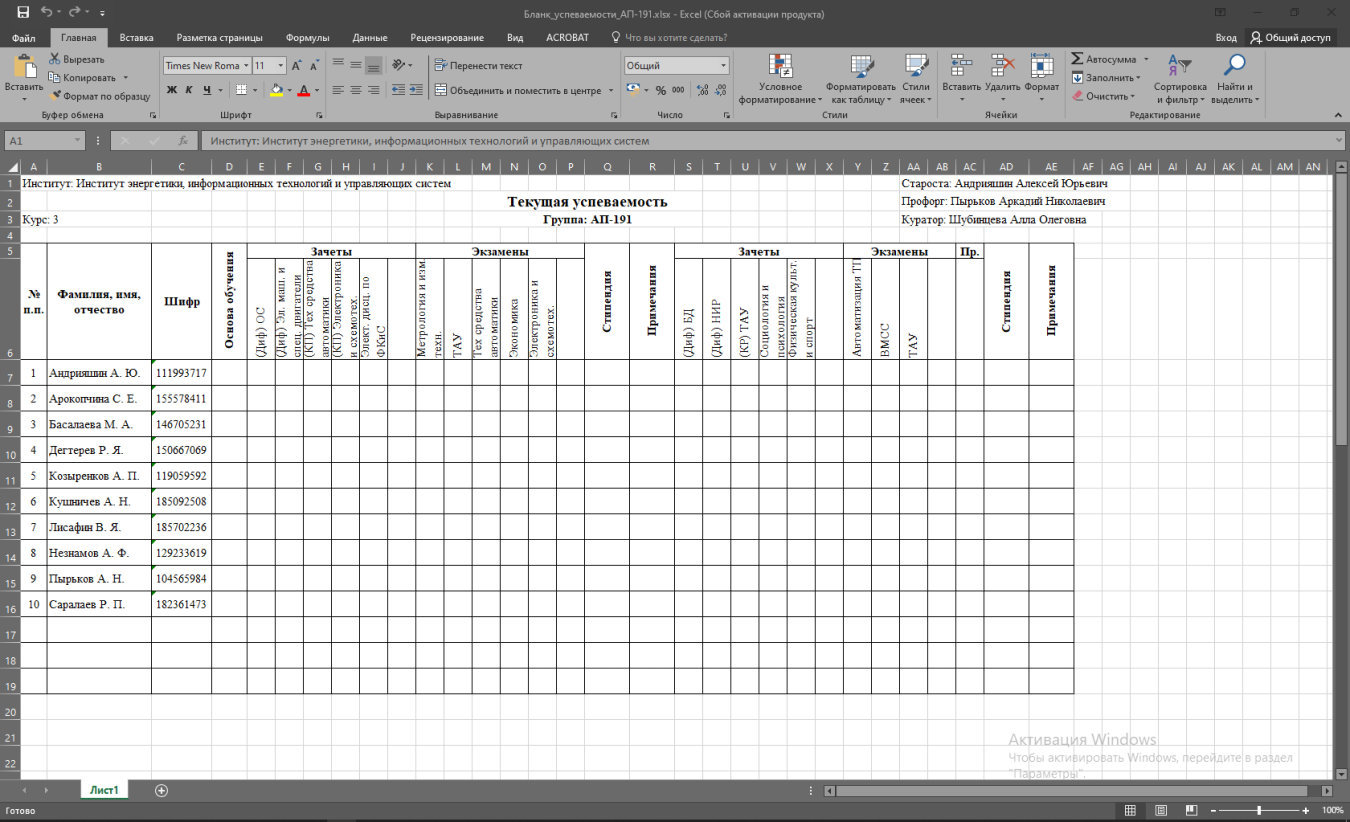Align text to the middle vertically
This screenshot has height=822, width=1350.
[x=356, y=65]
